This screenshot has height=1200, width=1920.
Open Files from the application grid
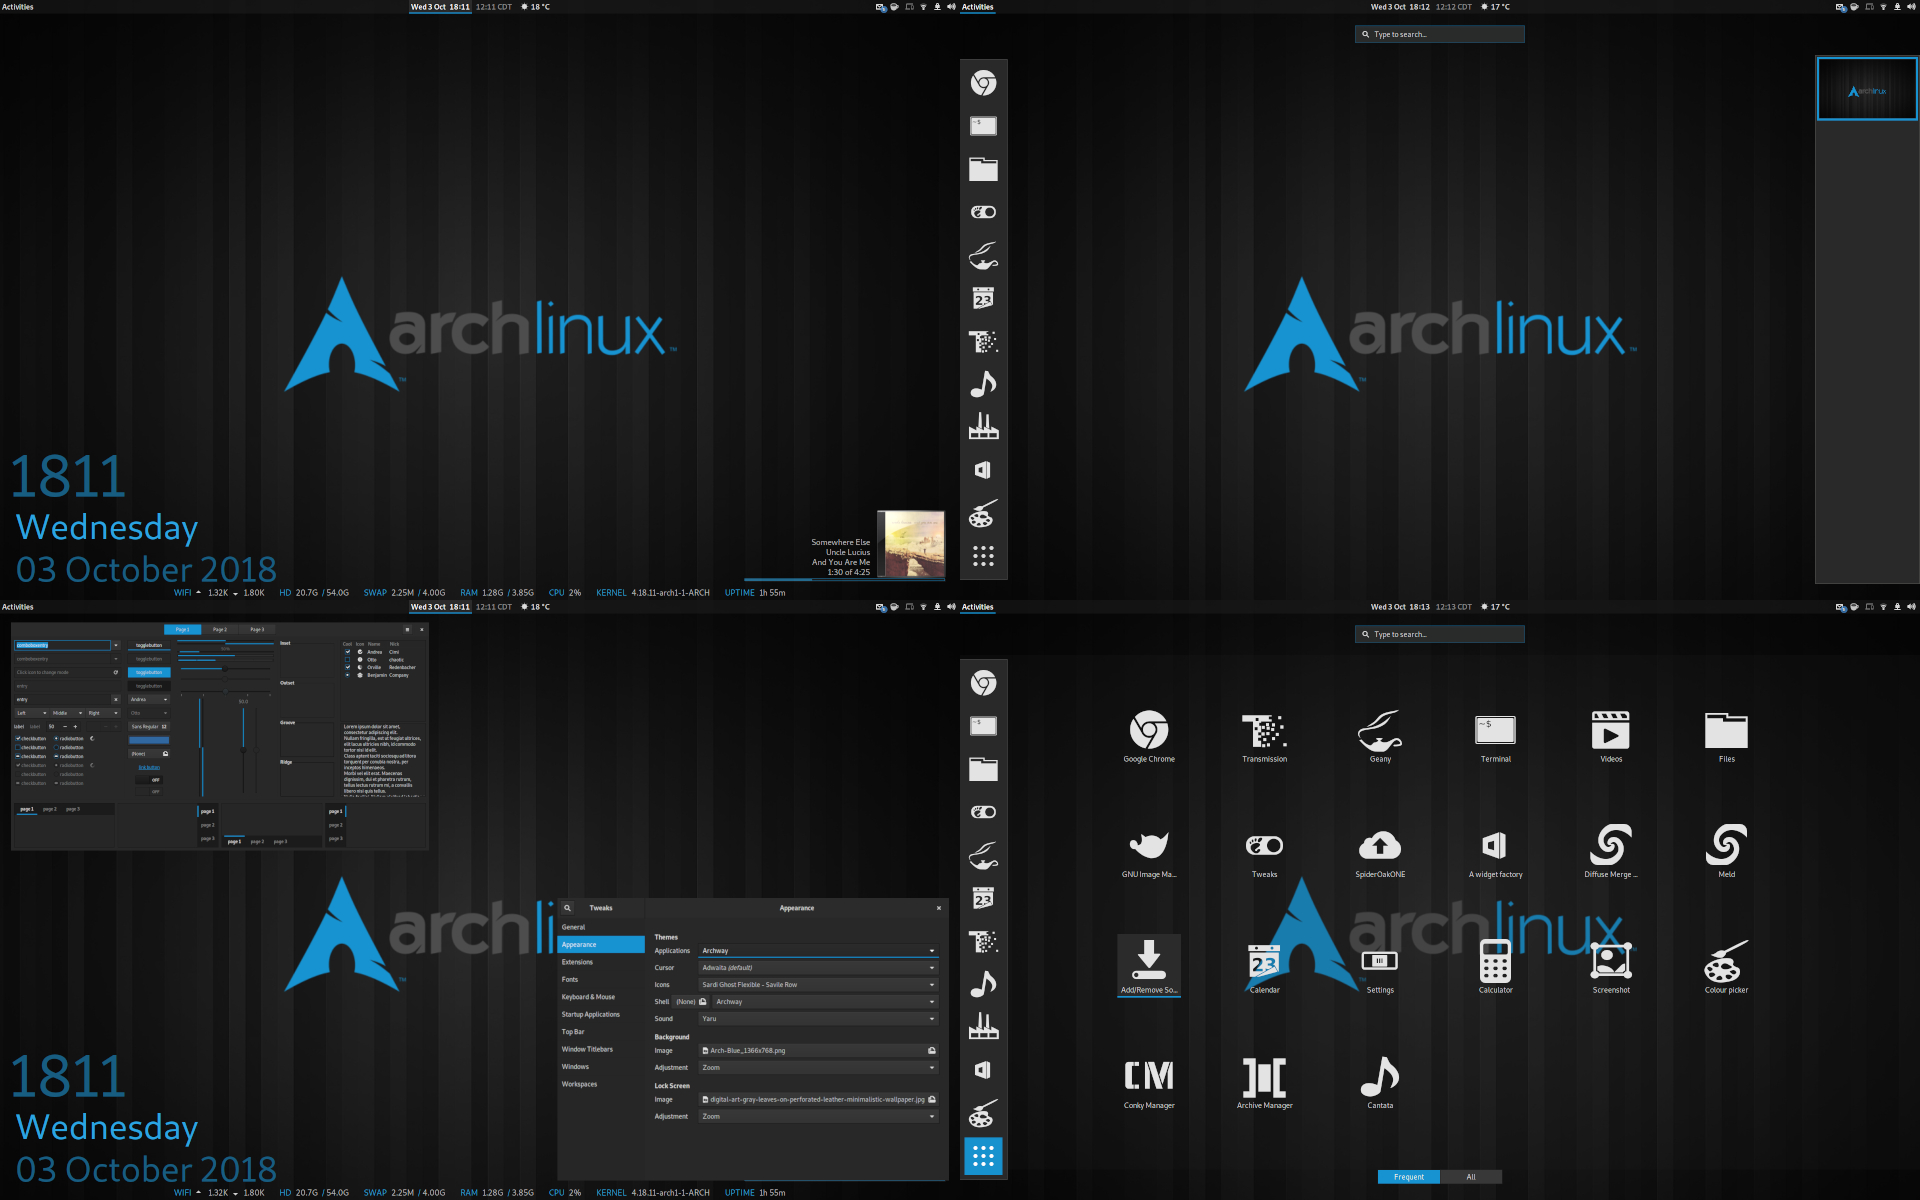click(x=1727, y=736)
